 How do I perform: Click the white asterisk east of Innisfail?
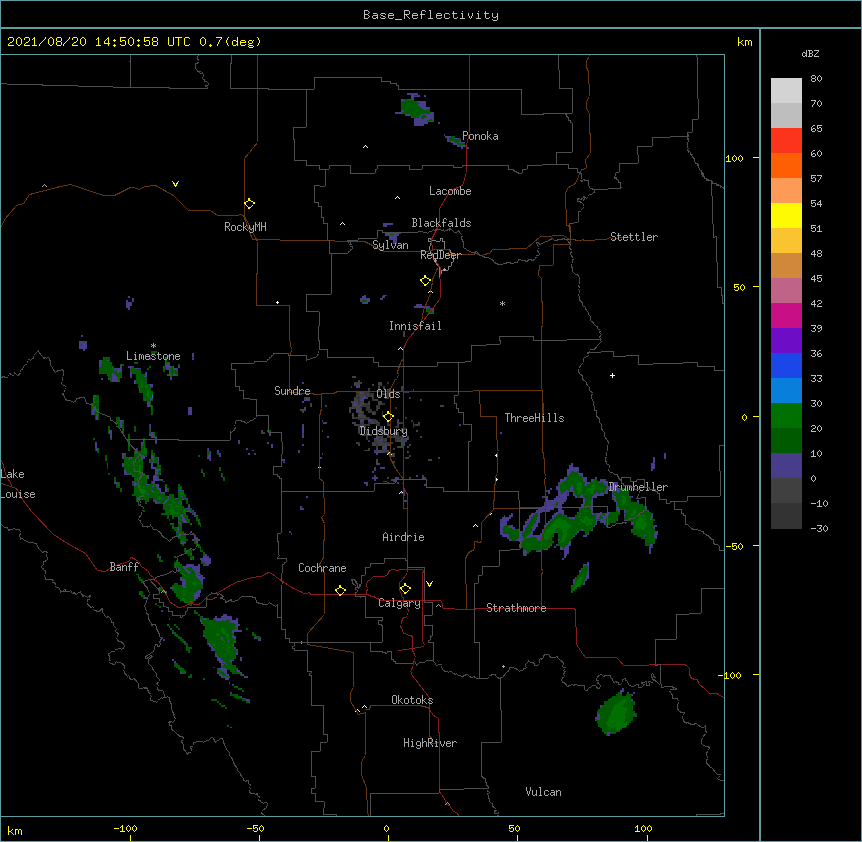tap(502, 303)
